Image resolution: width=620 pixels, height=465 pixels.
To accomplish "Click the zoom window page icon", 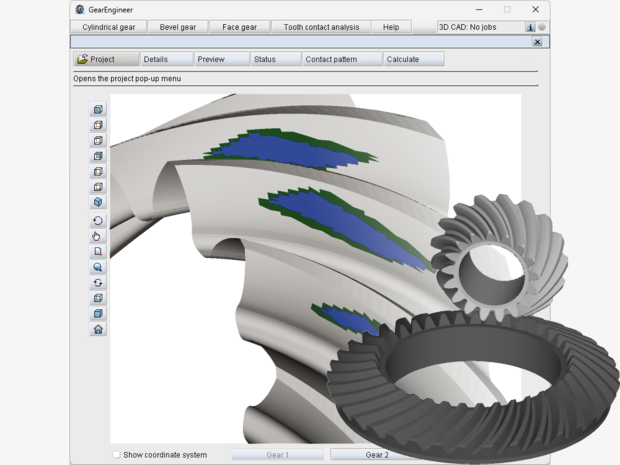I will pos(98,253).
